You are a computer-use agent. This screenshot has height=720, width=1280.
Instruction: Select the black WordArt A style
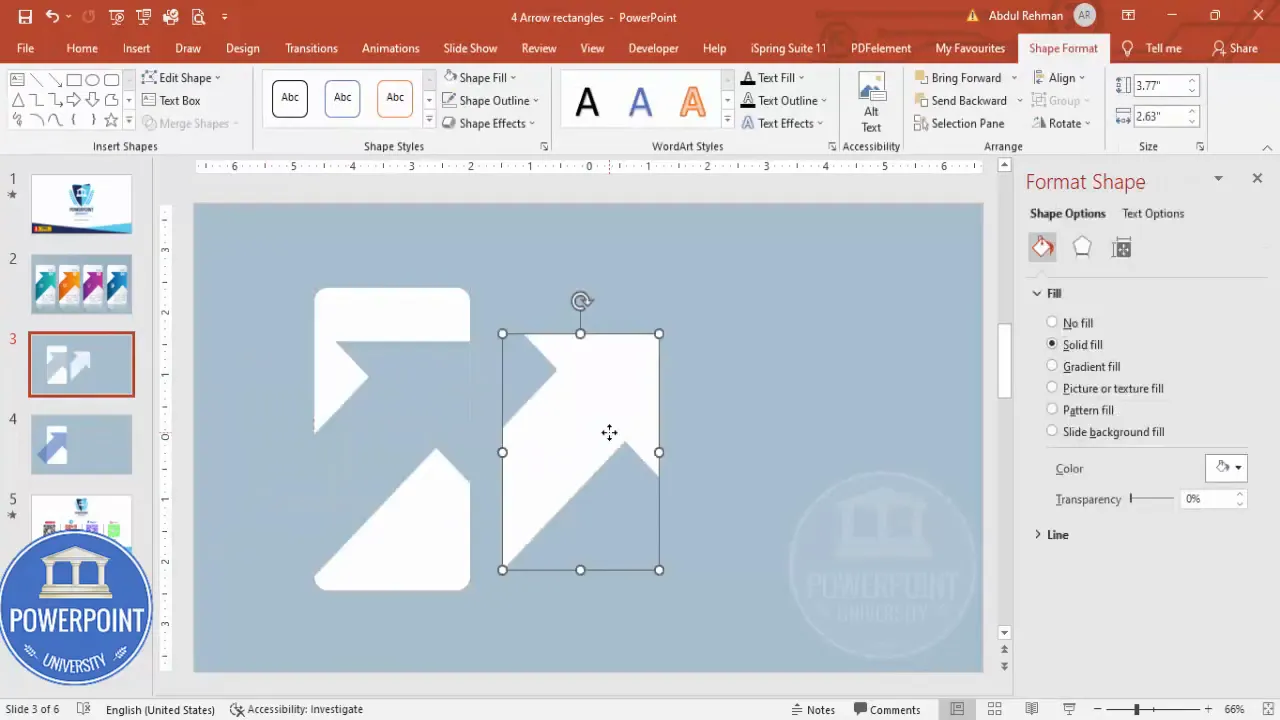[x=587, y=100]
